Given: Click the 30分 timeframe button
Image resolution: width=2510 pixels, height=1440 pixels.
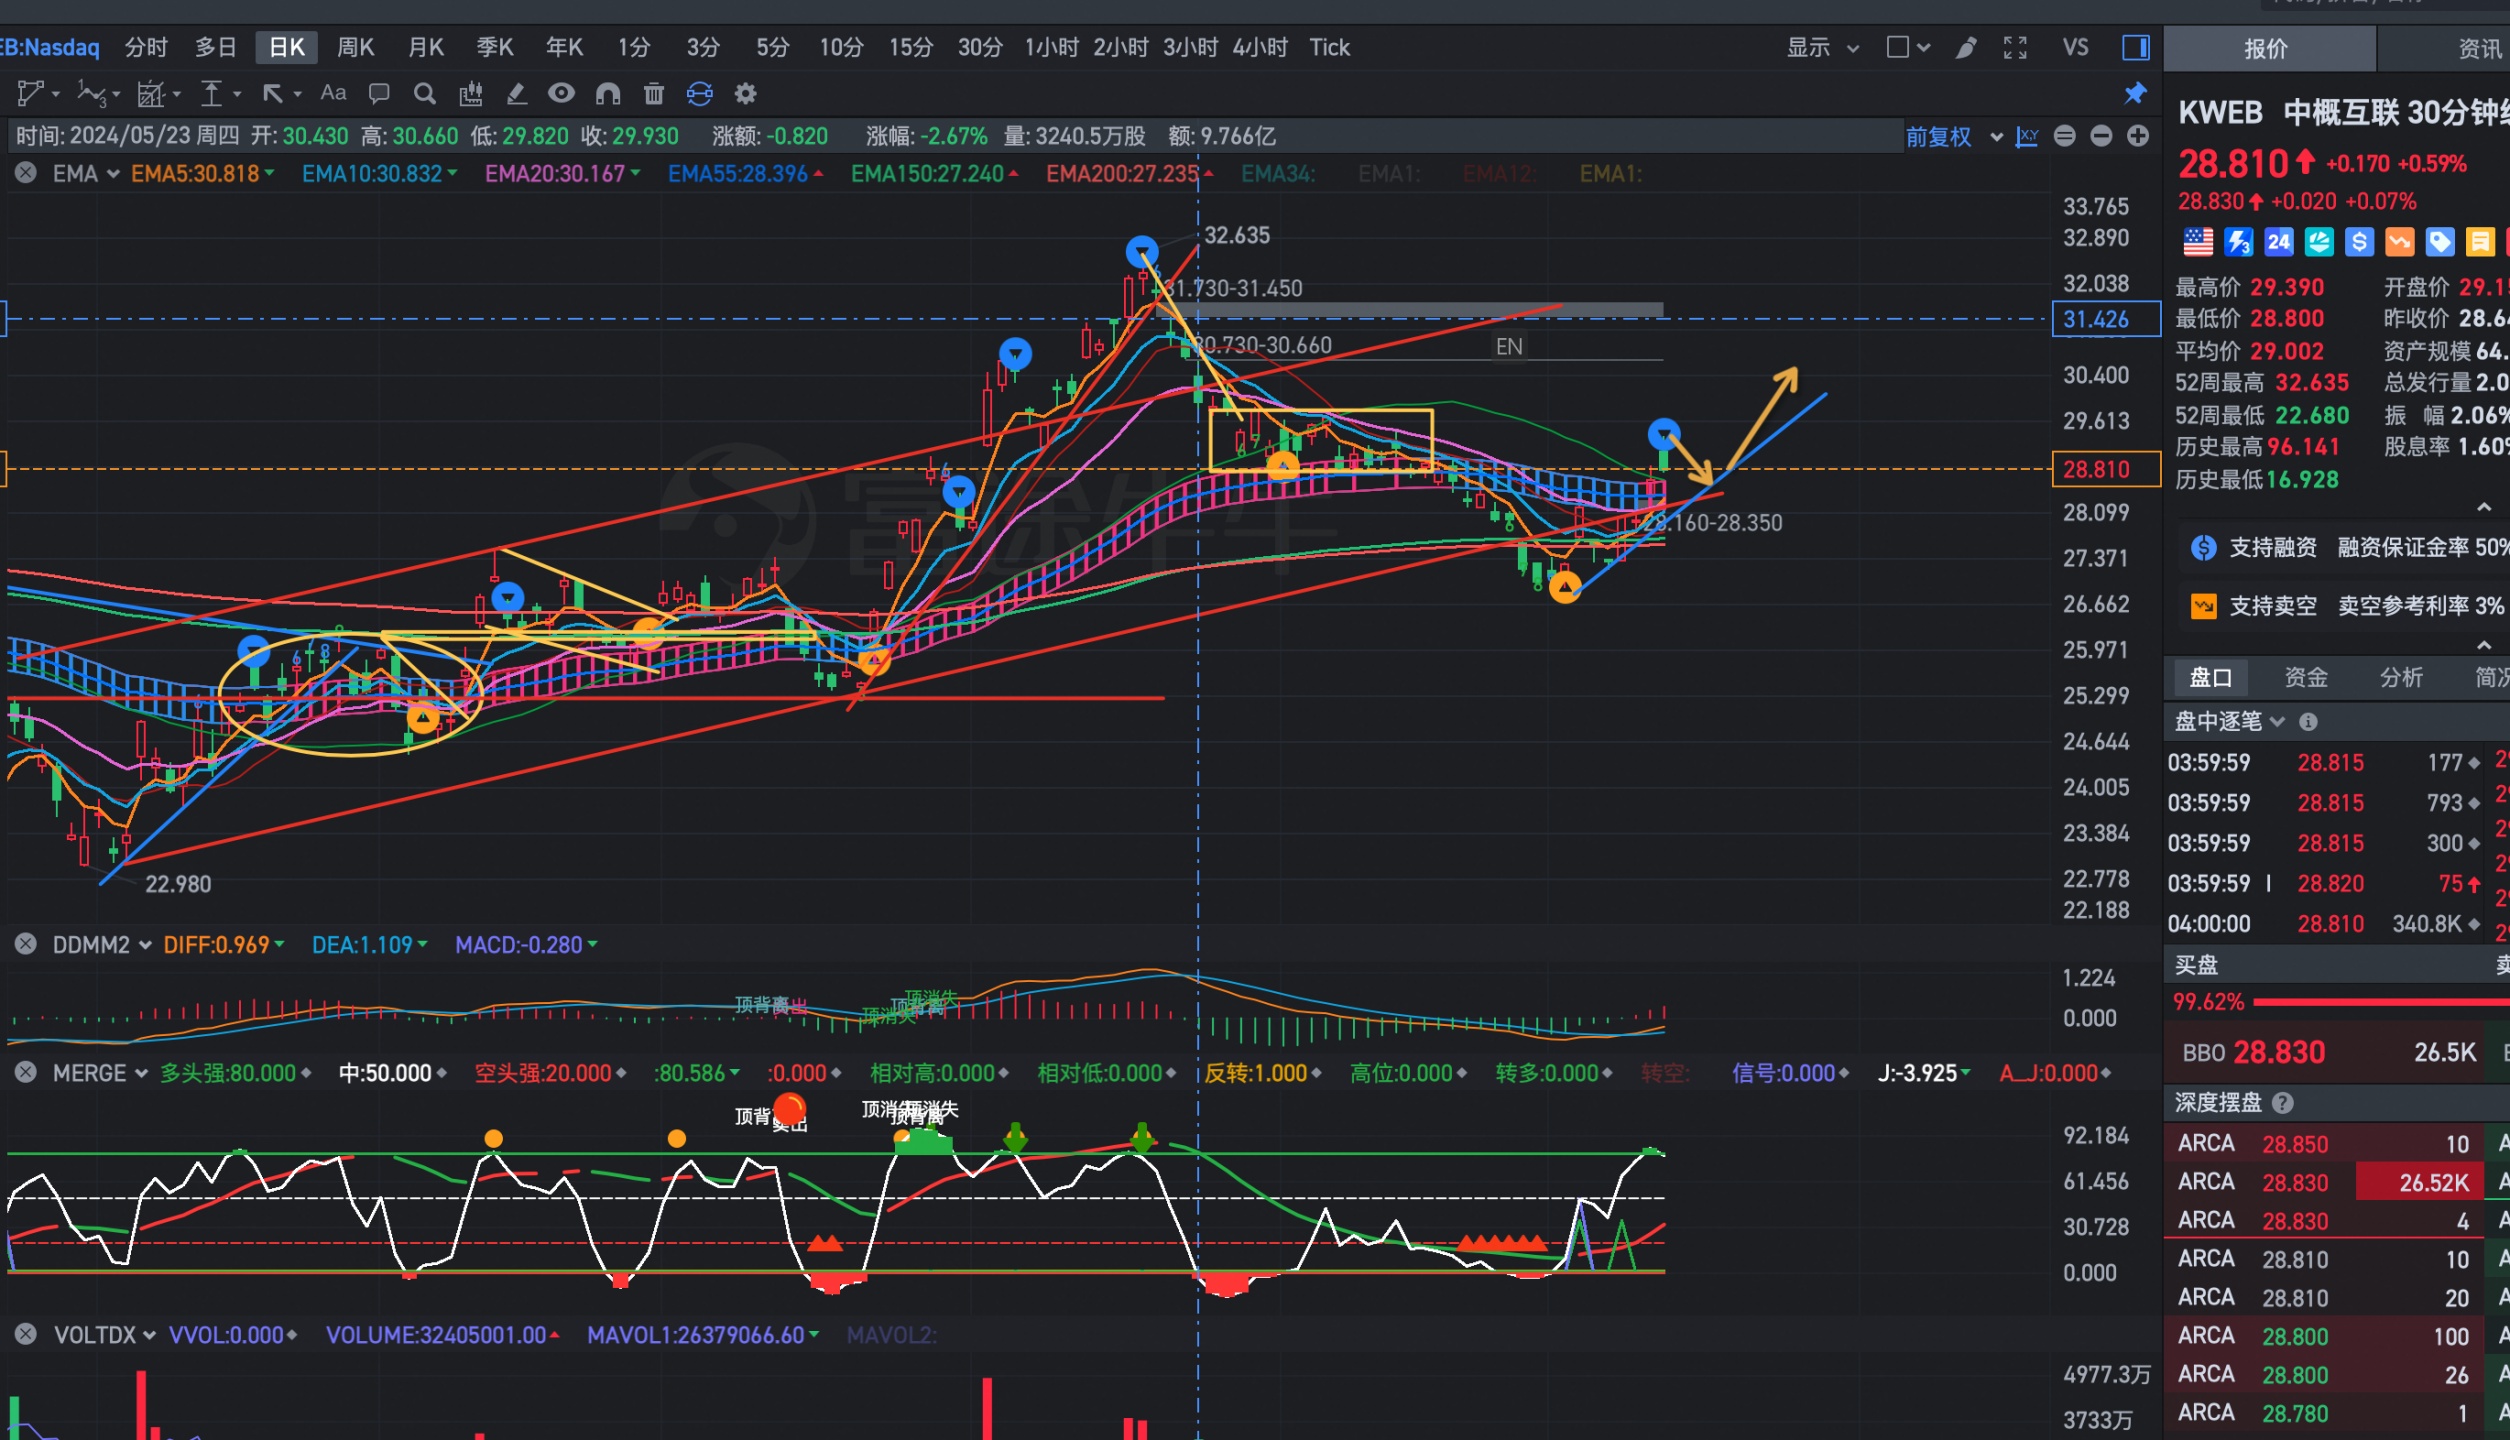Looking at the screenshot, I should 979,48.
